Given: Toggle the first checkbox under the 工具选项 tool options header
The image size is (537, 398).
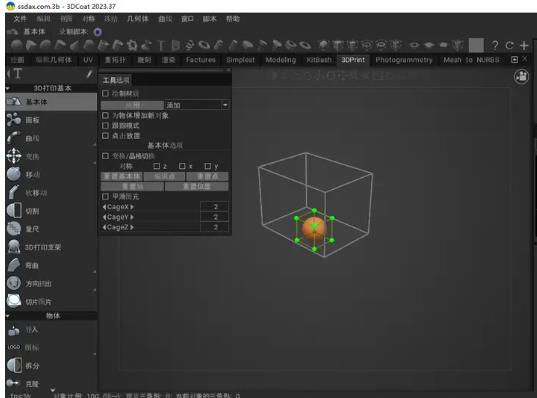Looking at the screenshot, I should [105, 93].
